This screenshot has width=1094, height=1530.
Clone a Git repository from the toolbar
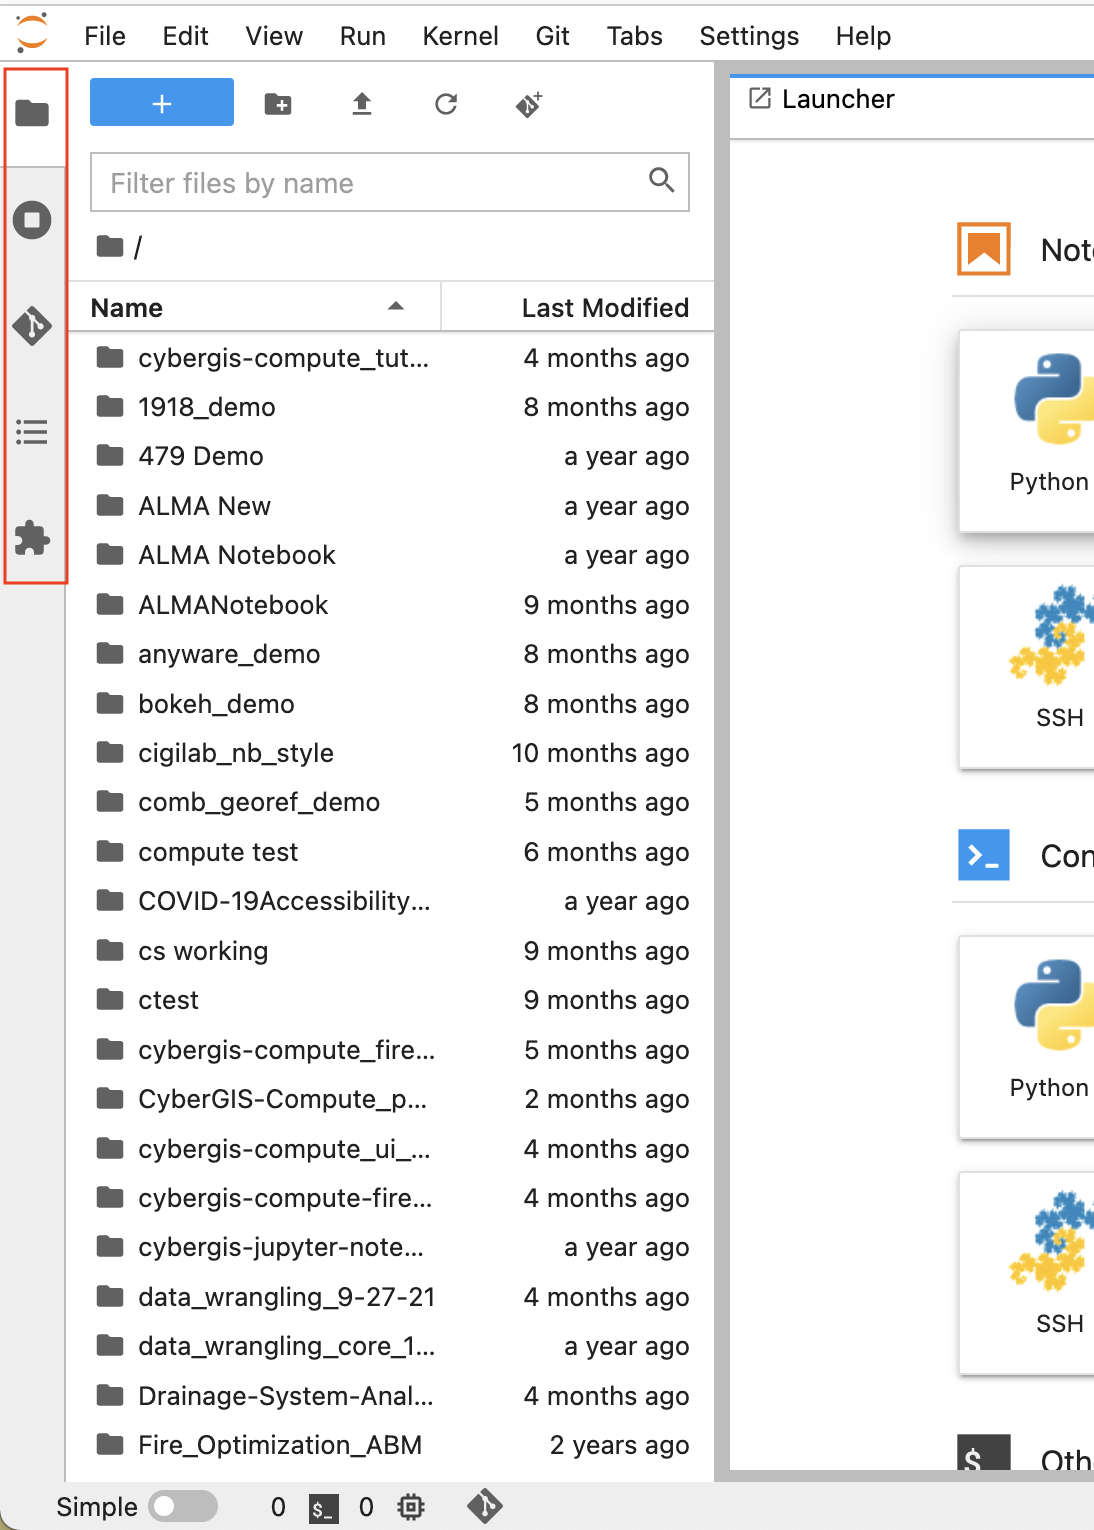tap(528, 103)
